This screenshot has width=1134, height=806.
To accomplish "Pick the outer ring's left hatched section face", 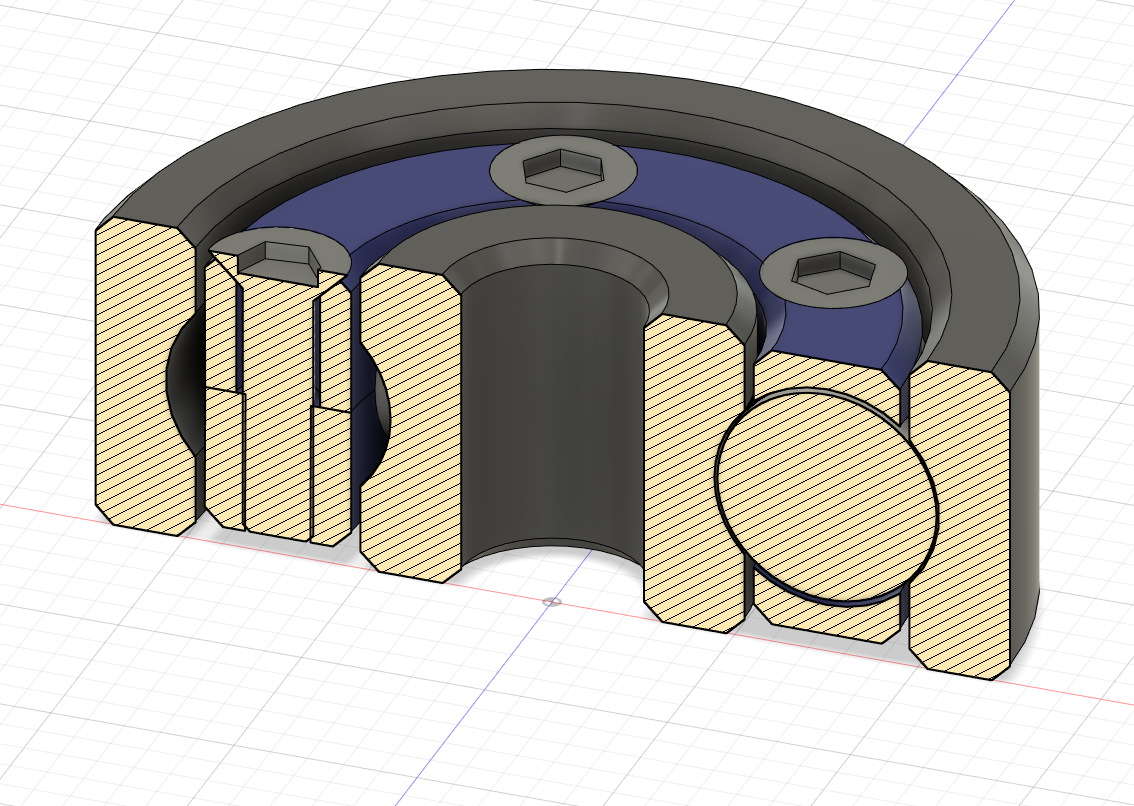I will pos(145,376).
